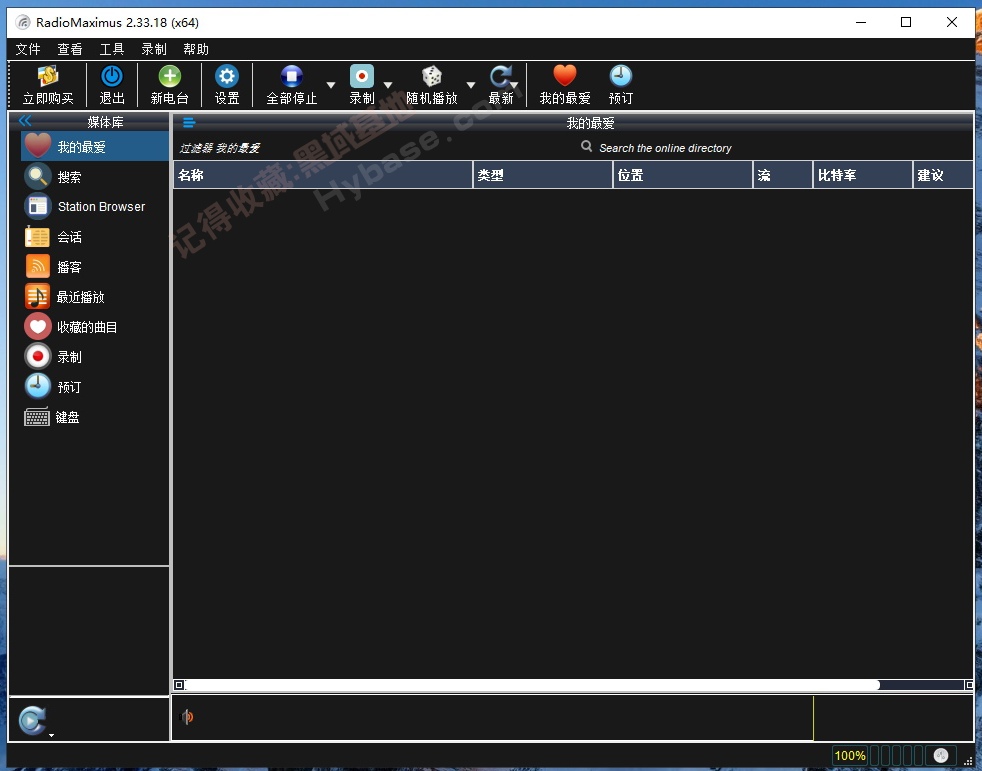Click the horizontal scrollbar thumb
The image size is (982, 771).
[532, 685]
